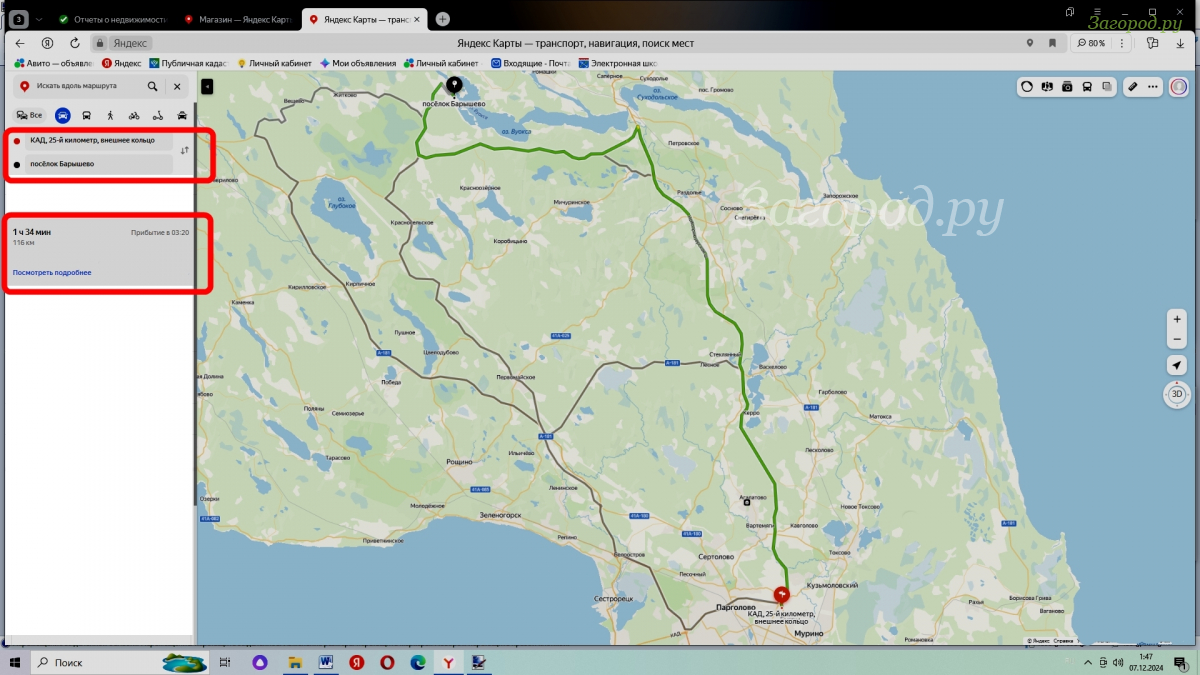The height and width of the screenshot is (675, 1200).
Task: Open the Windows Start menu
Action: coord(15,662)
